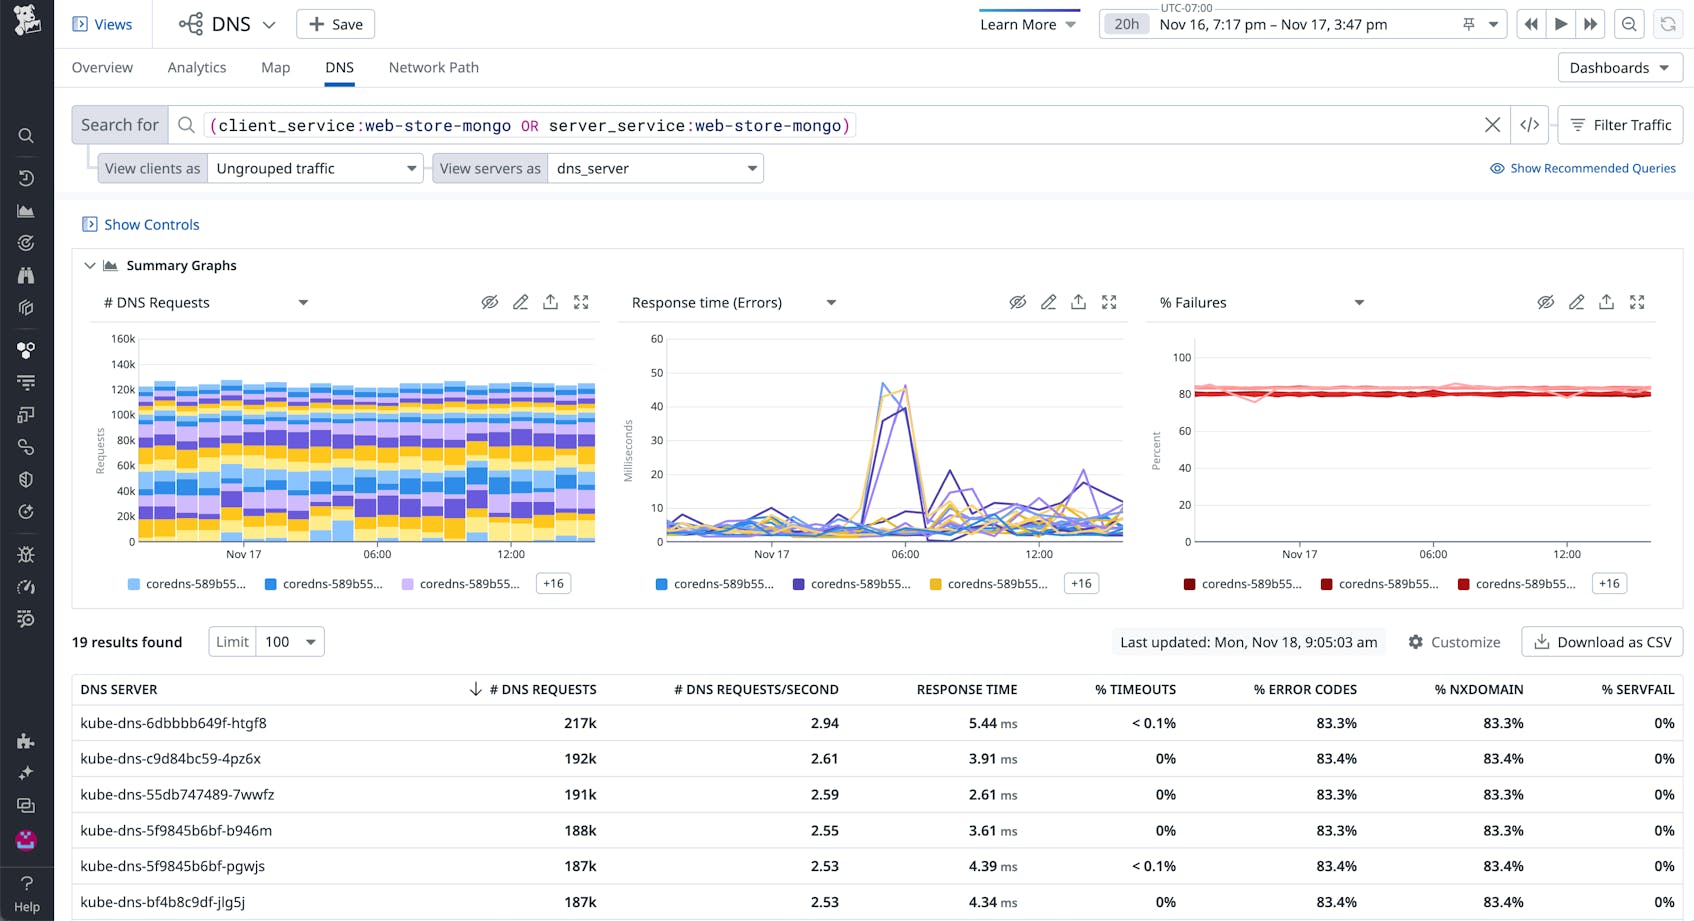Open recent history from the sidebar
Viewport: 1694px width, 921px height.
[x=26, y=178]
